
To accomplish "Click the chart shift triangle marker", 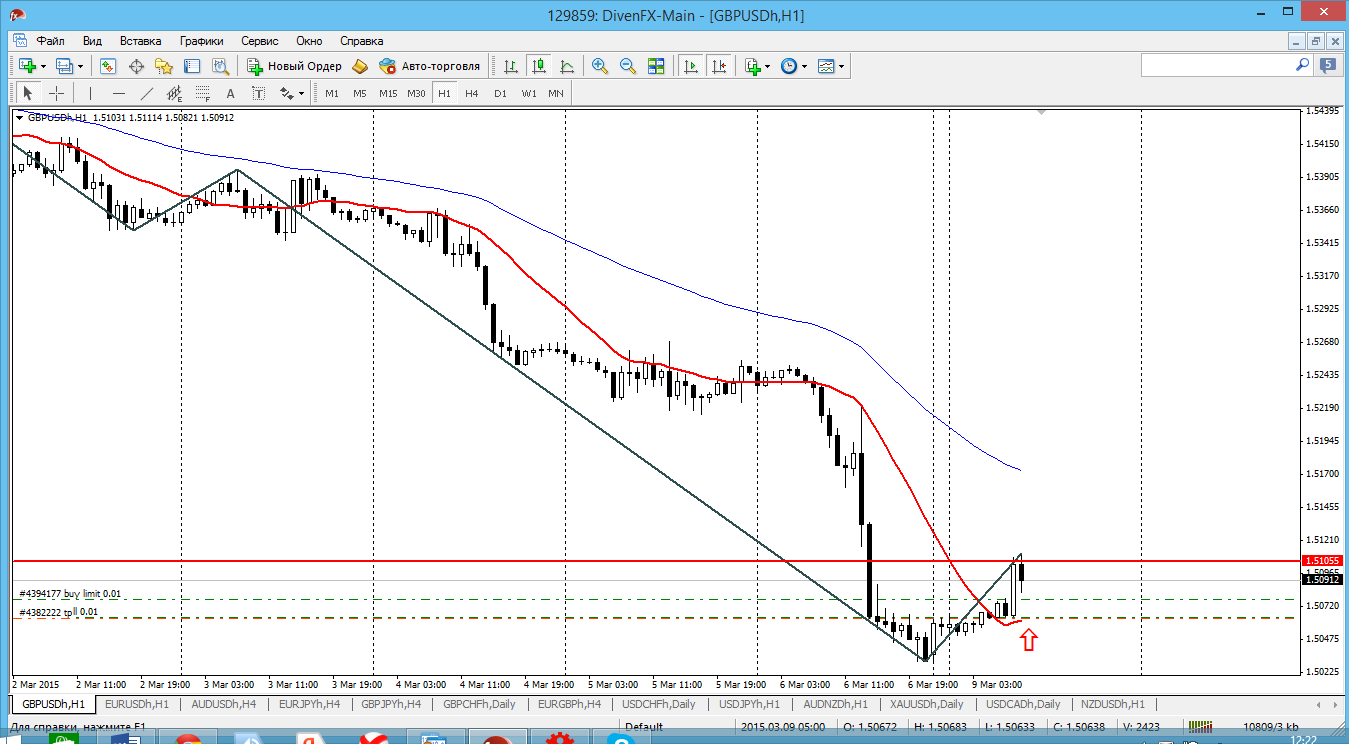I will tap(1041, 113).
